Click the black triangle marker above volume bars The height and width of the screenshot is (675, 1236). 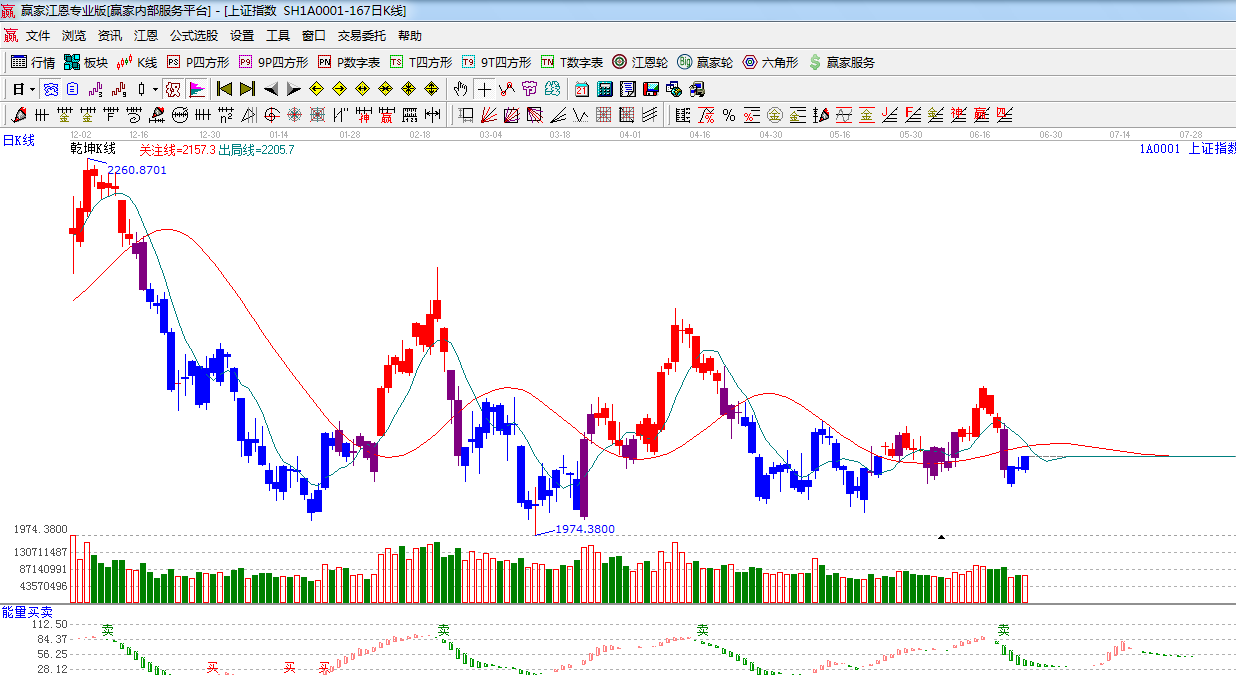[x=941, y=537]
